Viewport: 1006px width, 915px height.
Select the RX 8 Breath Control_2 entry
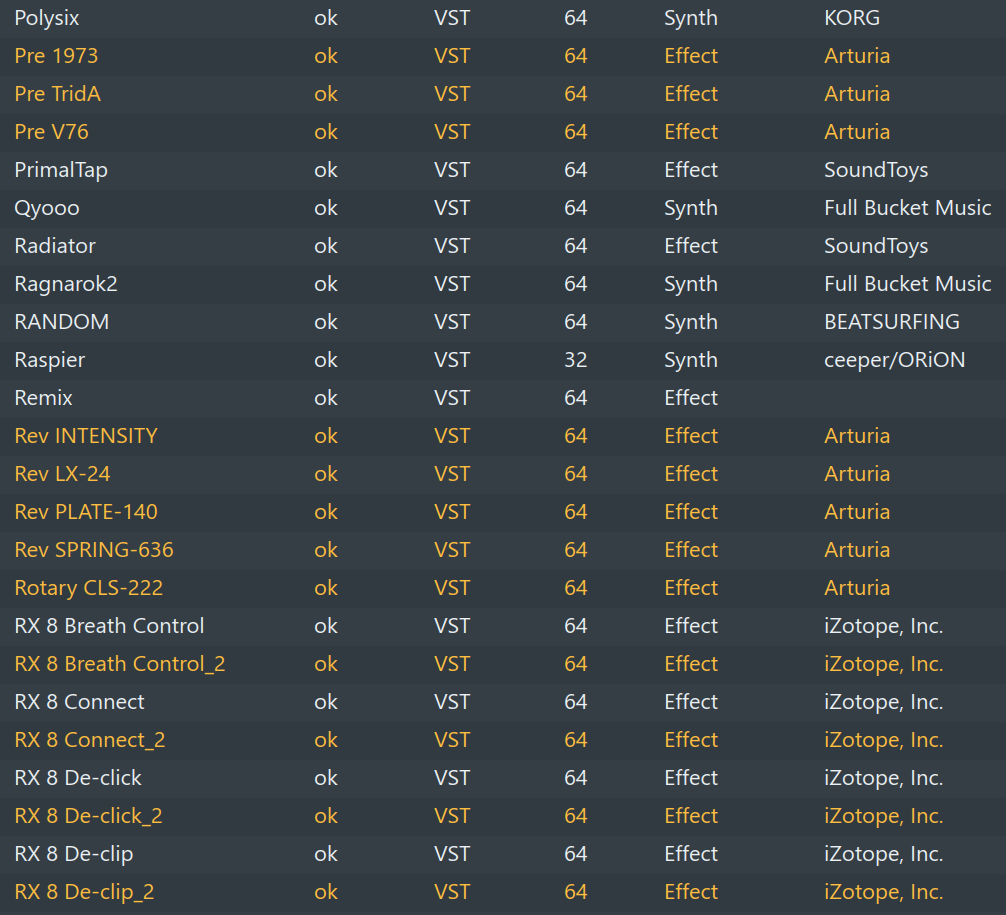120,664
